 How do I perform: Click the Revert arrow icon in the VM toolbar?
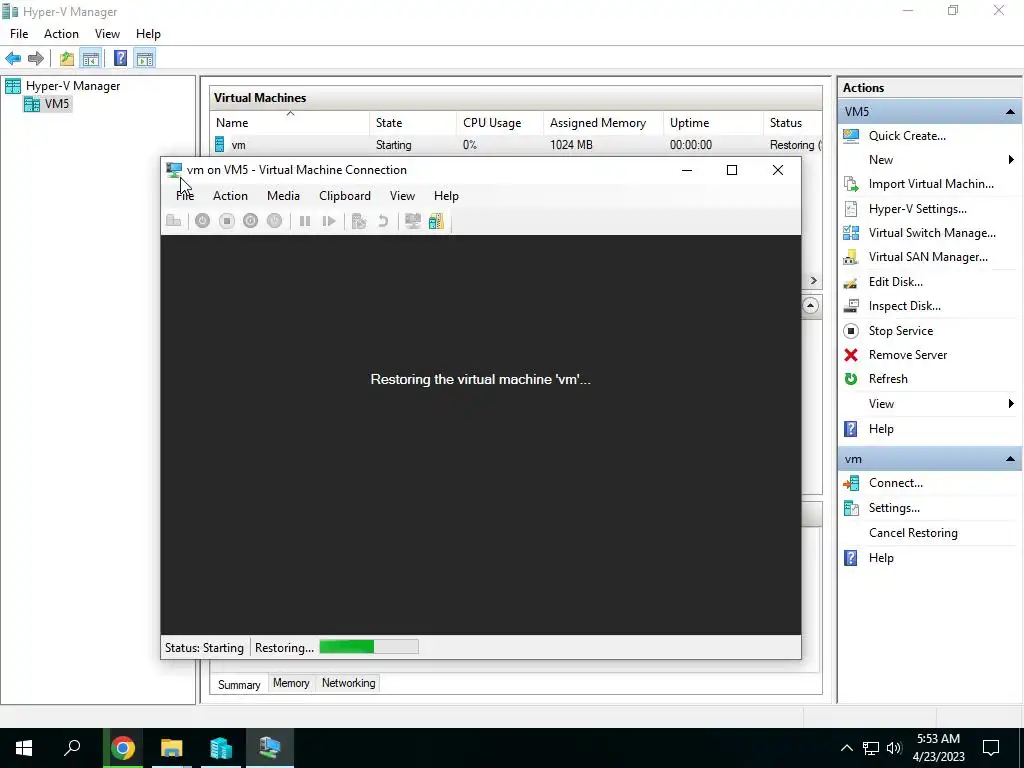[x=383, y=221]
